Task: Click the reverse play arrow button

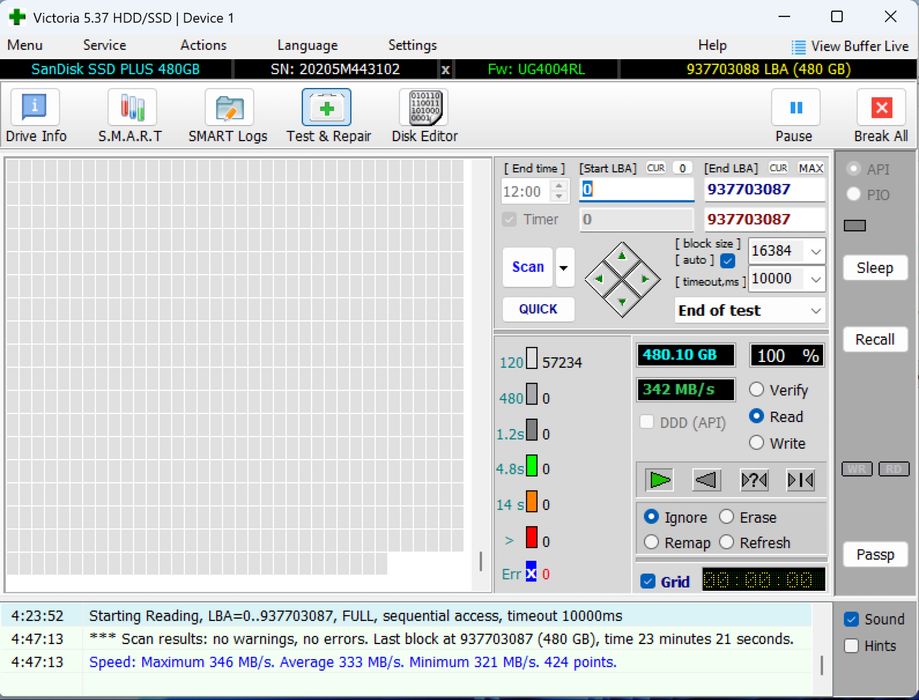Action: click(706, 480)
